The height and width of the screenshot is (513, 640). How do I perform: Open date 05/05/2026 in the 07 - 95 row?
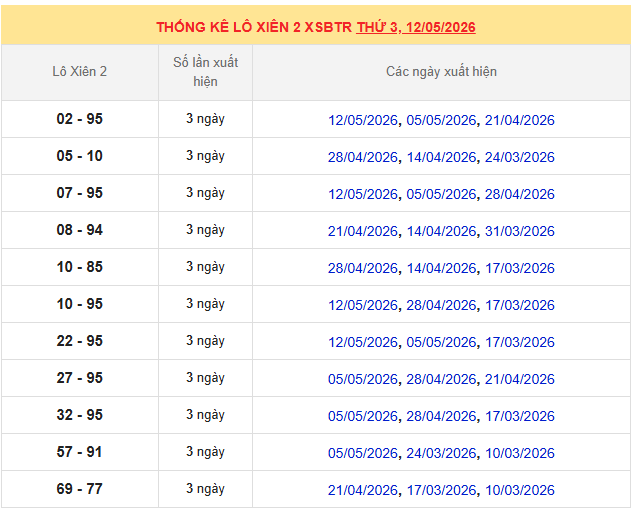tap(441, 194)
